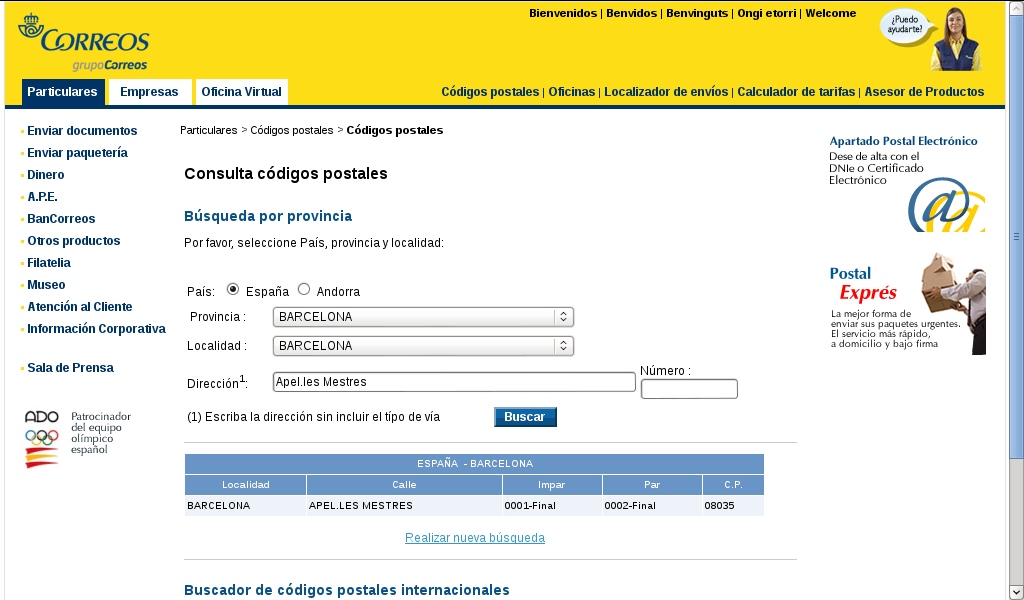Click the 0001-Final Impar cell
This screenshot has width=1024, height=600.
(x=552, y=505)
